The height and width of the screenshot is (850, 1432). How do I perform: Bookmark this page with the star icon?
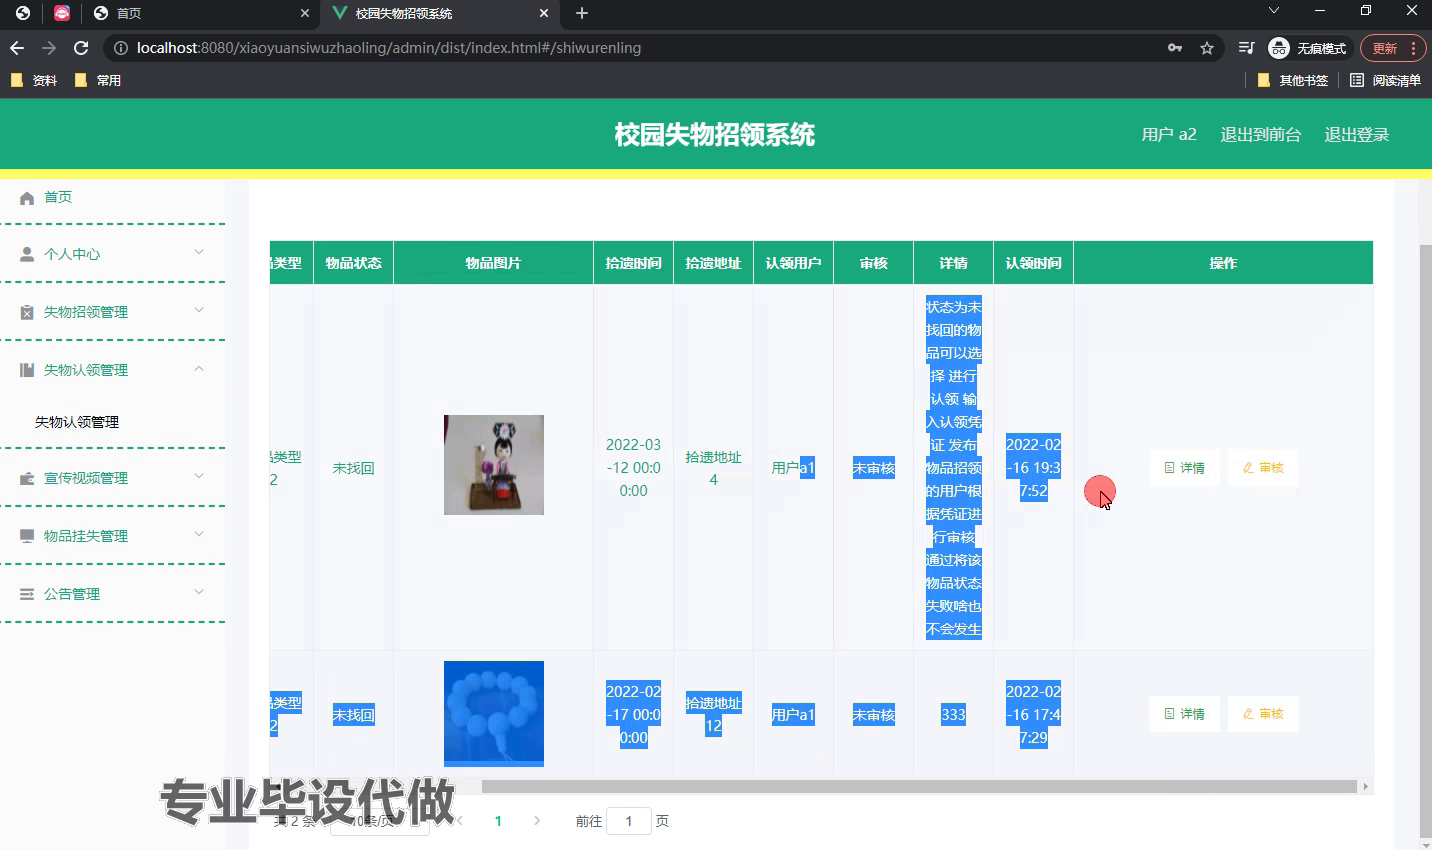pyautogui.click(x=1207, y=48)
